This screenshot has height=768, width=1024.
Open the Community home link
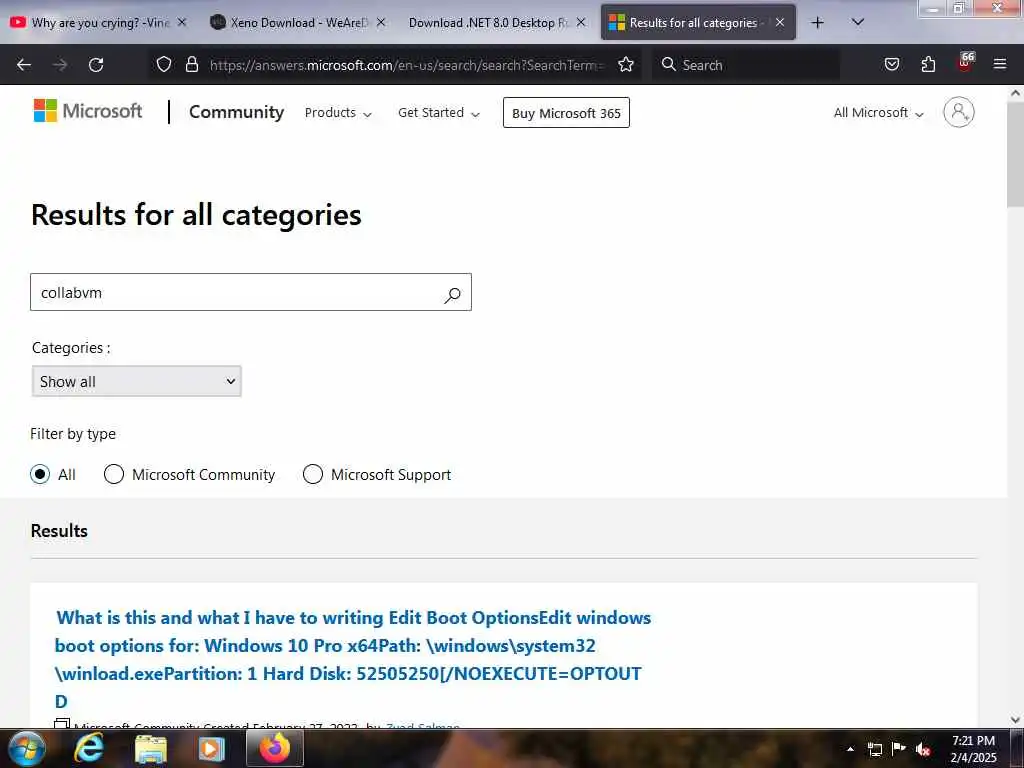point(236,112)
